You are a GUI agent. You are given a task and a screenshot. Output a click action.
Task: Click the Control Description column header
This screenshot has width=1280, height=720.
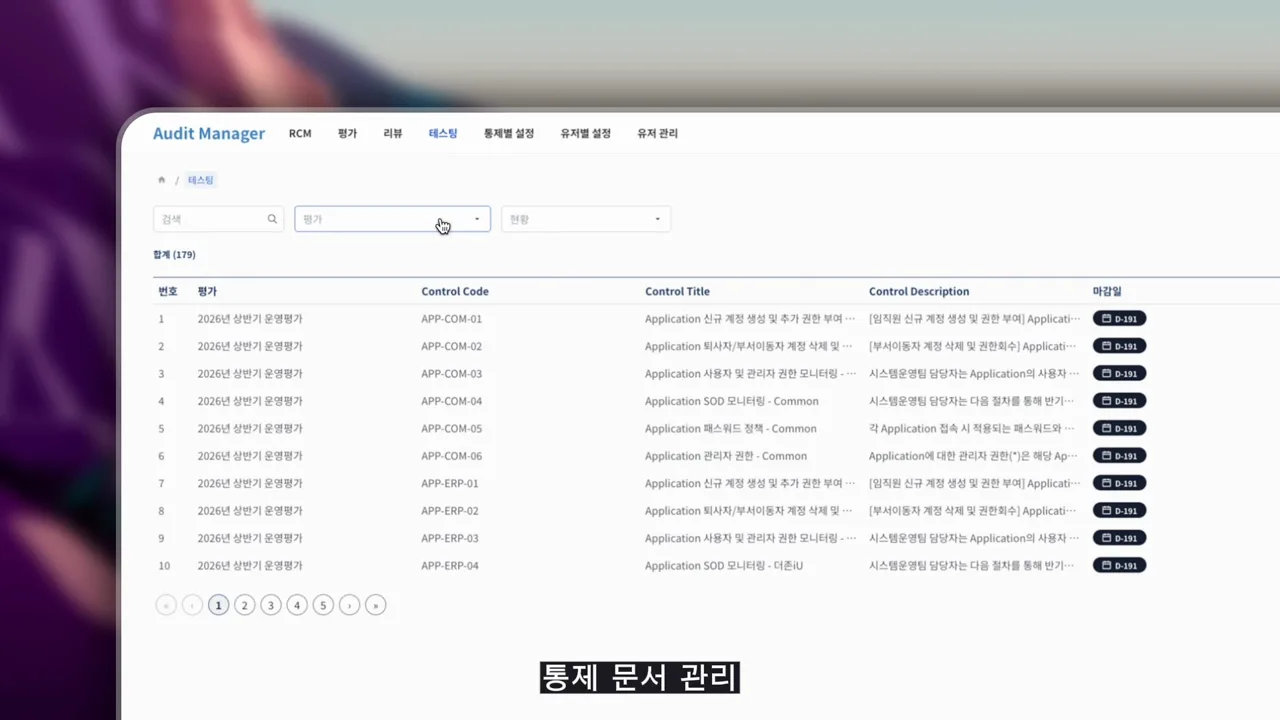919,292
